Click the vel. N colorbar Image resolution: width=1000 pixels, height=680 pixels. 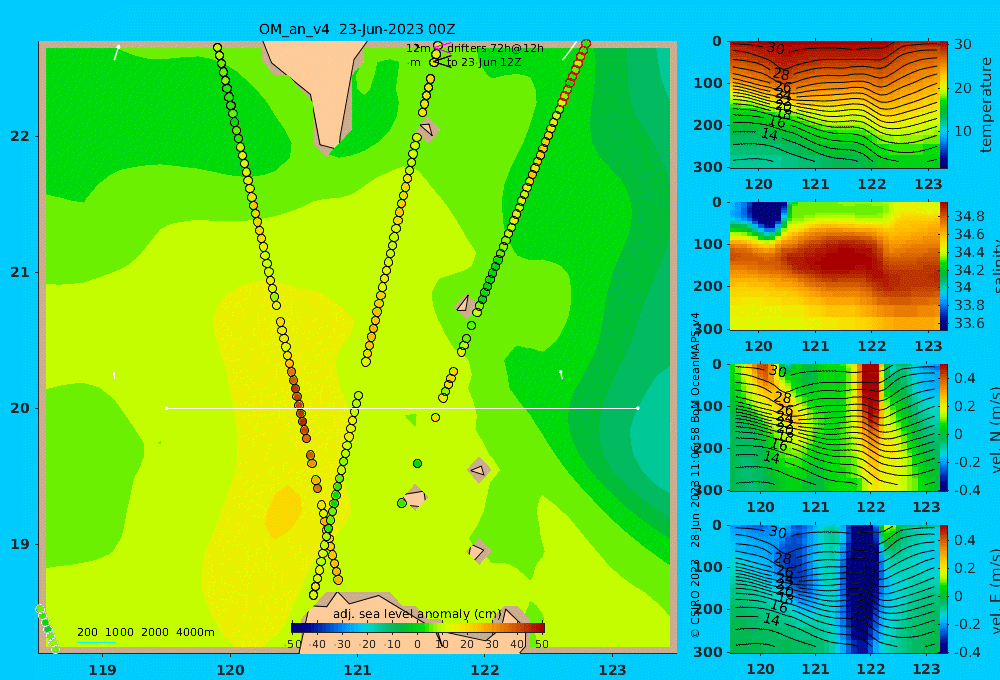(x=943, y=427)
